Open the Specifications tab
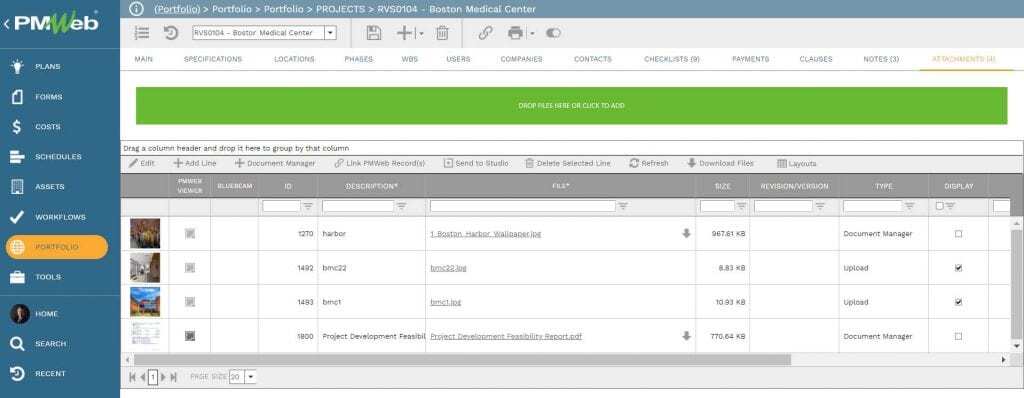This screenshot has height=398, width=1024. click(x=213, y=59)
